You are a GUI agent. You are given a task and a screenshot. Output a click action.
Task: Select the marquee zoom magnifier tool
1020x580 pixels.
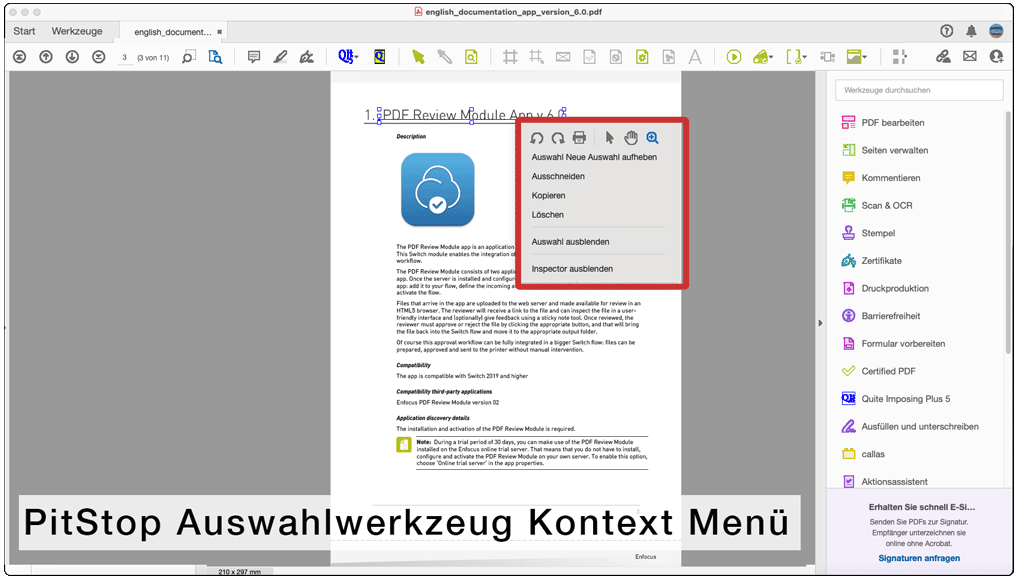tap(189, 57)
